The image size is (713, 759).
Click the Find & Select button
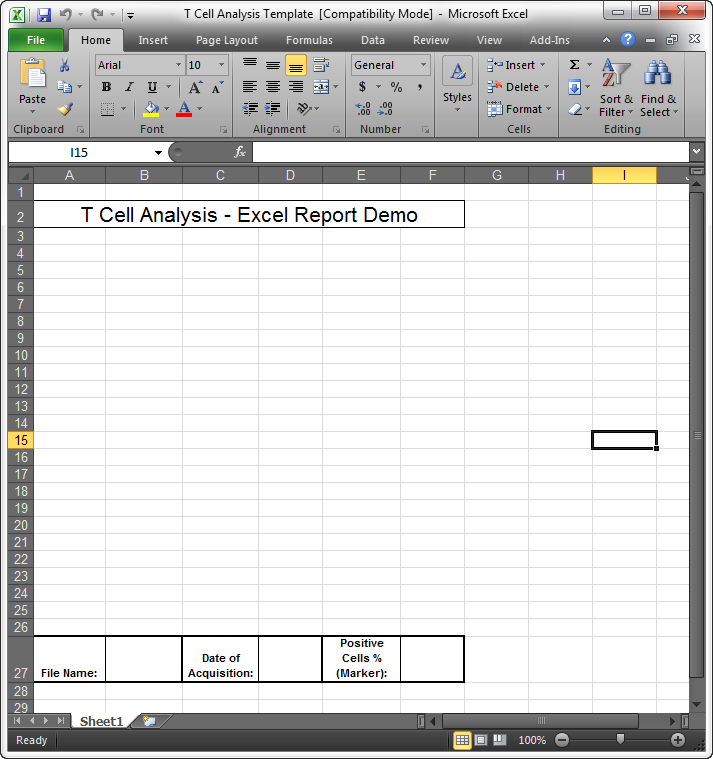[658, 90]
